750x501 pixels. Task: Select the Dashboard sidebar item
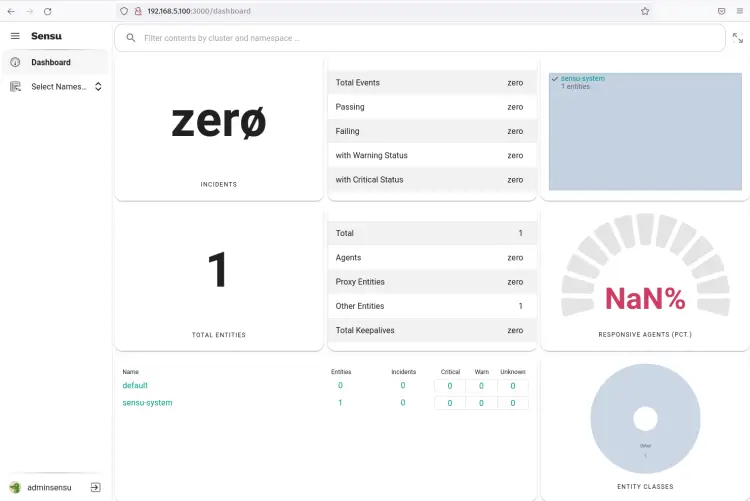(51, 62)
